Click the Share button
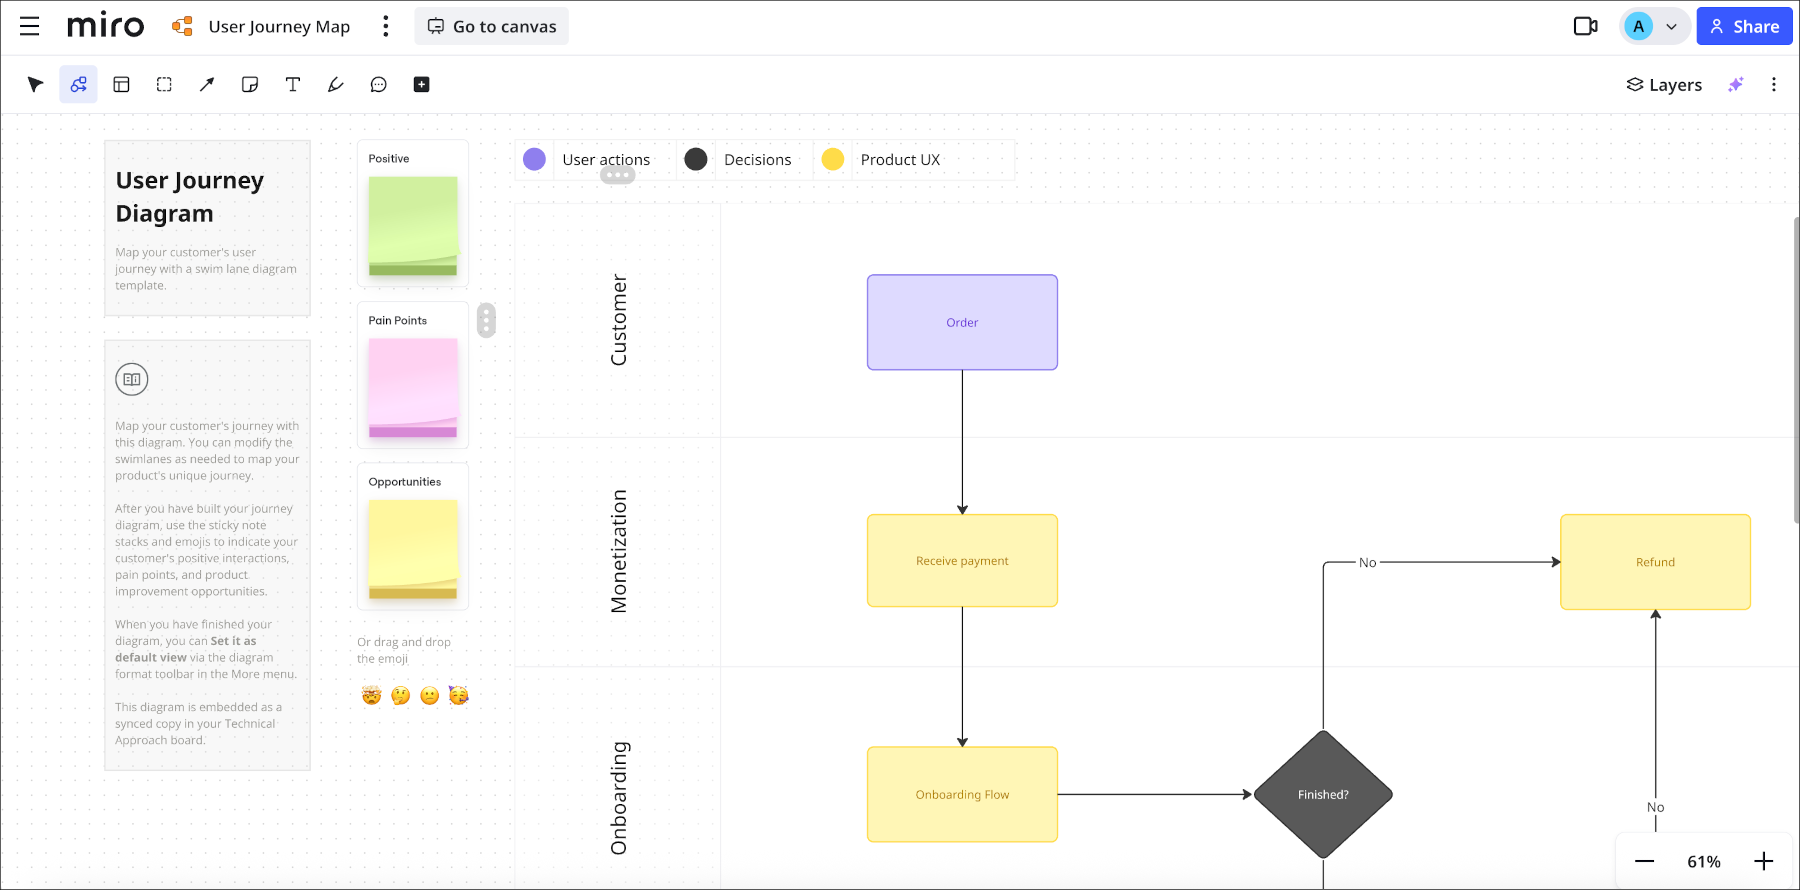The image size is (1800, 890). click(1744, 27)
